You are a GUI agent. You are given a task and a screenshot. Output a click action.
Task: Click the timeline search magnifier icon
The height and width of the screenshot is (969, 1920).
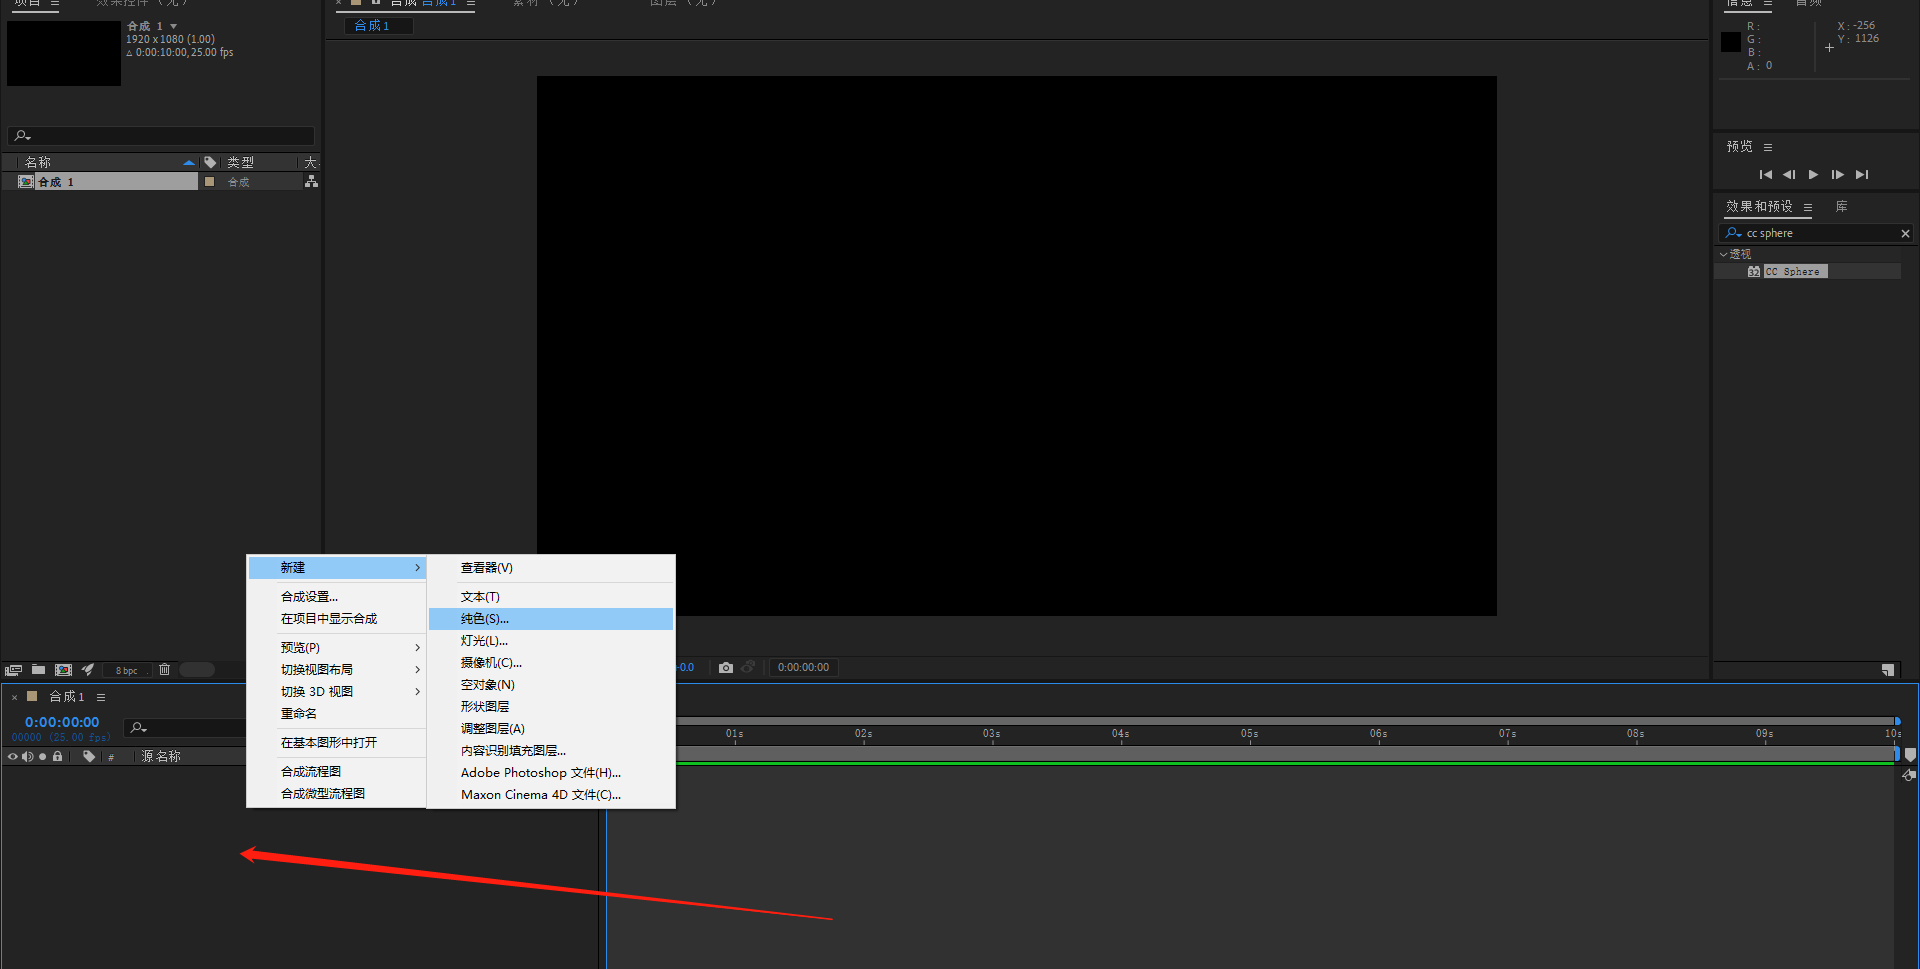[x=139, y=728]
